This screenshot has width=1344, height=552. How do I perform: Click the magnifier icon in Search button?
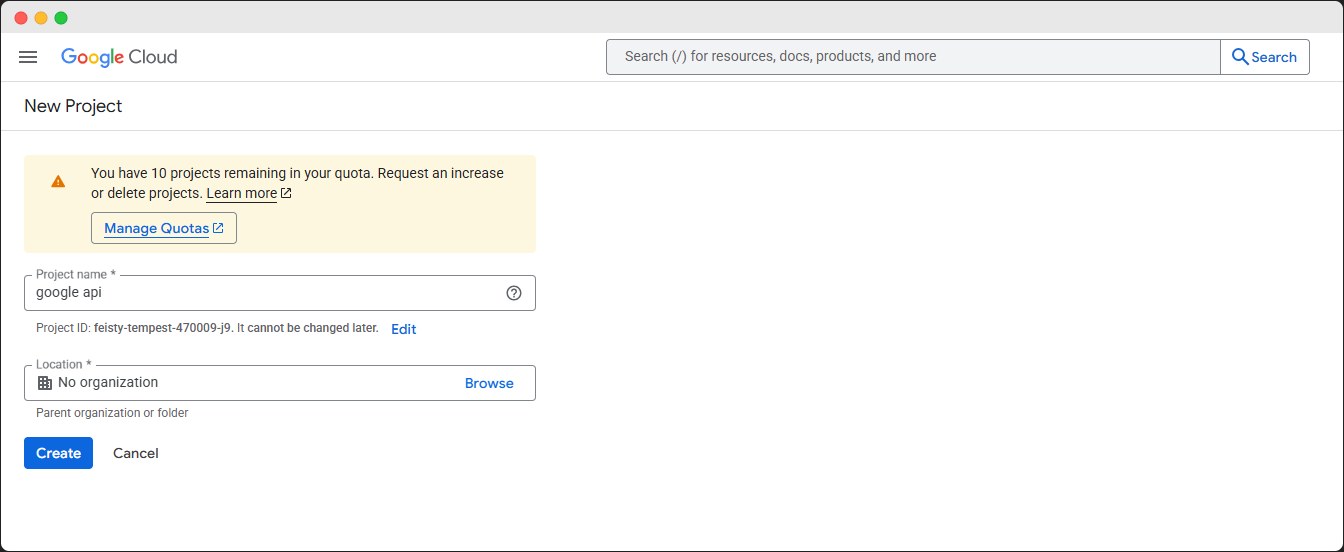[1240, 57]
